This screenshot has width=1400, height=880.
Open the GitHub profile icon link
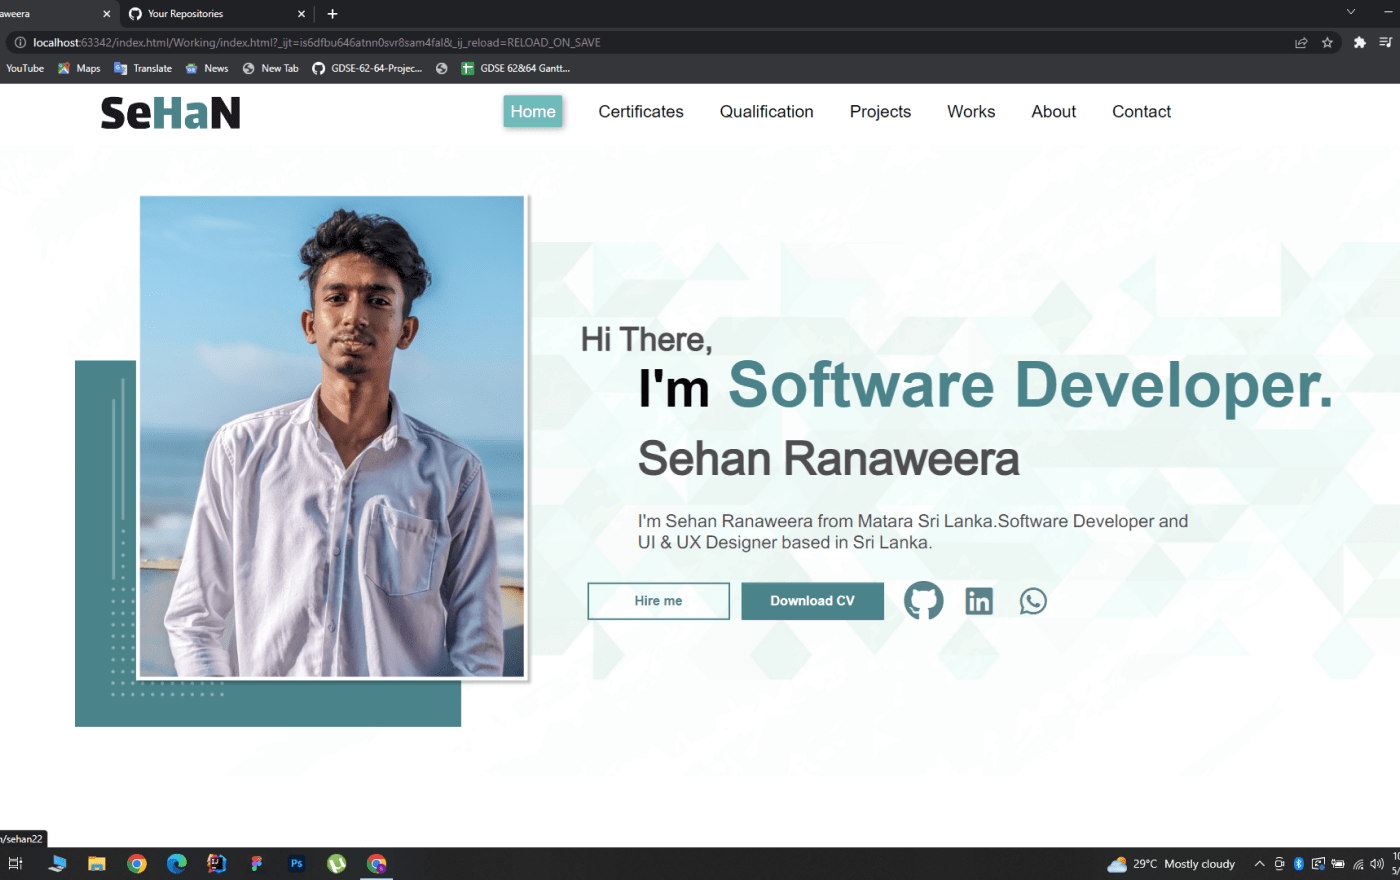pyautogui.click(x=923, y=601)
